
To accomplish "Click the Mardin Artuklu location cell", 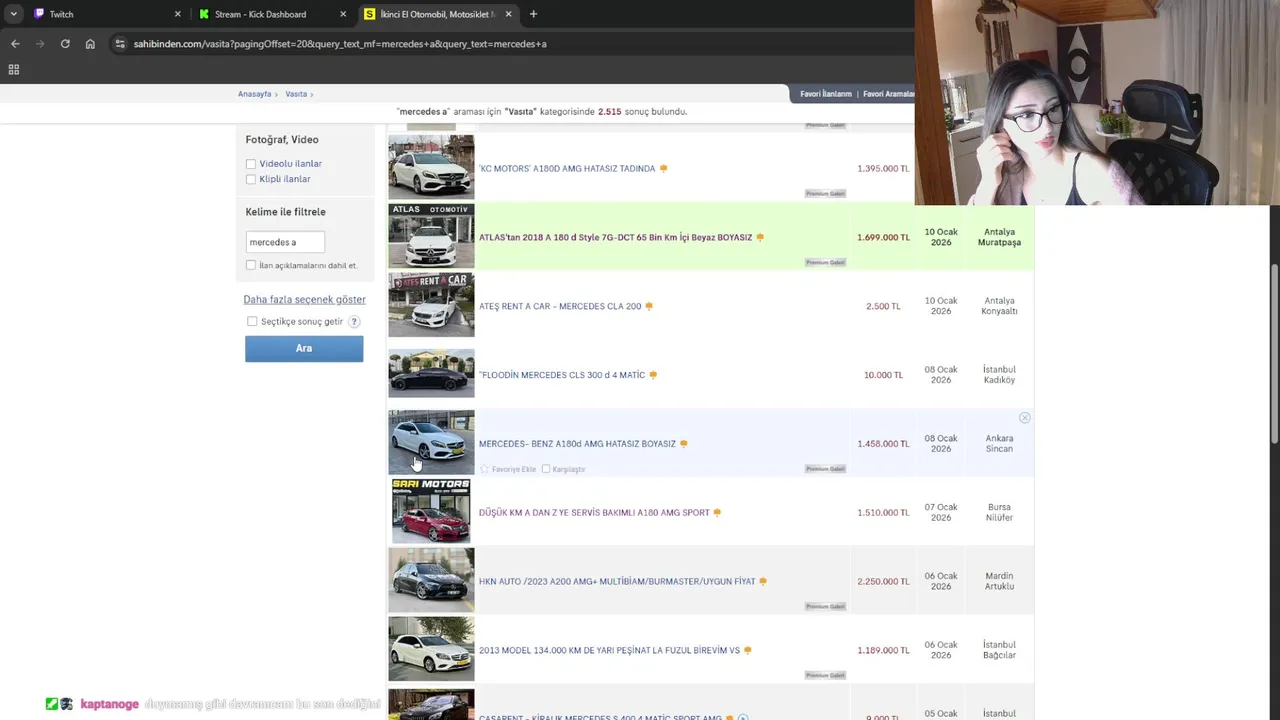I will point(999,581).
